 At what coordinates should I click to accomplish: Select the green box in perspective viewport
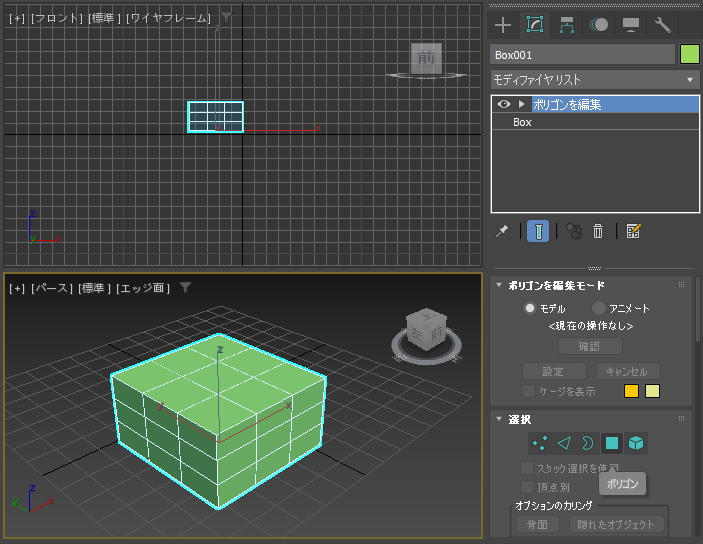218,421
